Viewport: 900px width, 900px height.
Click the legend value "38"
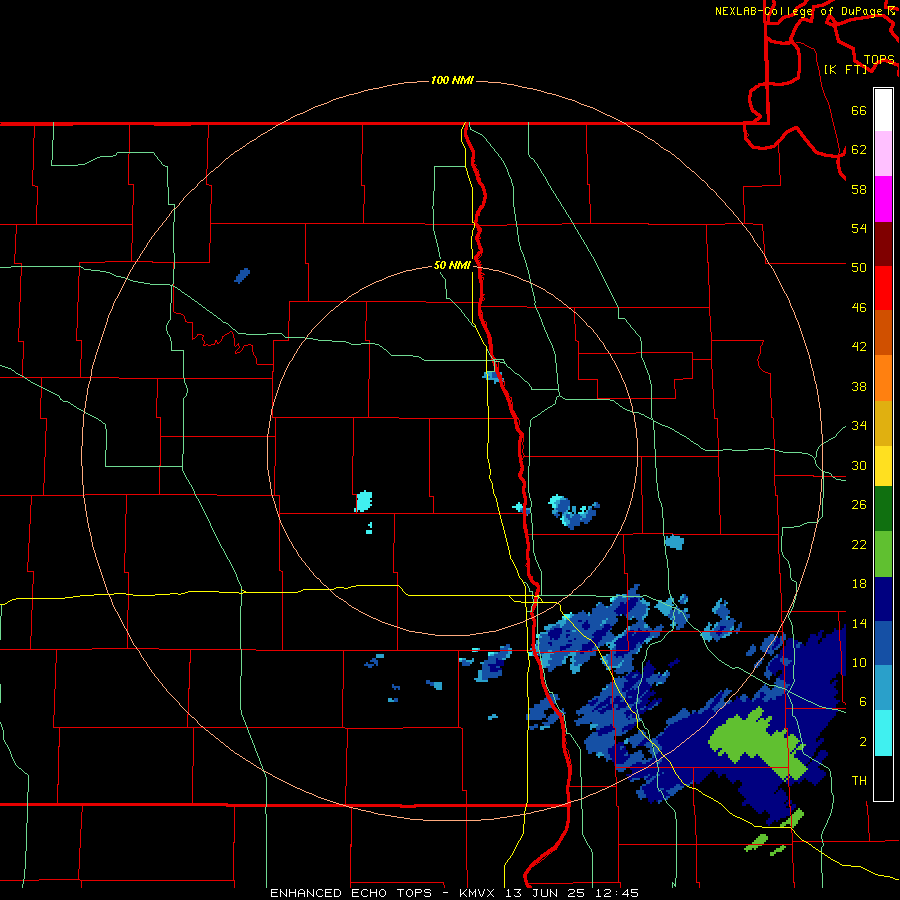[859, 386]
